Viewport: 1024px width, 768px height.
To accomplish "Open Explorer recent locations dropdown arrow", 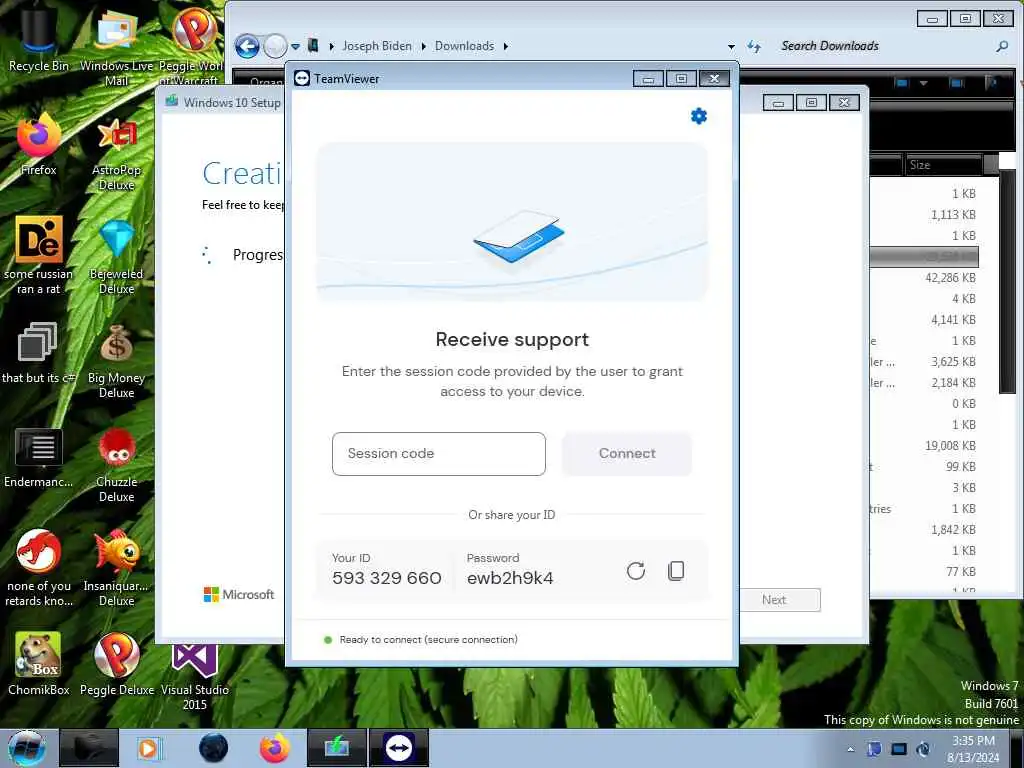I will (295, 46).
